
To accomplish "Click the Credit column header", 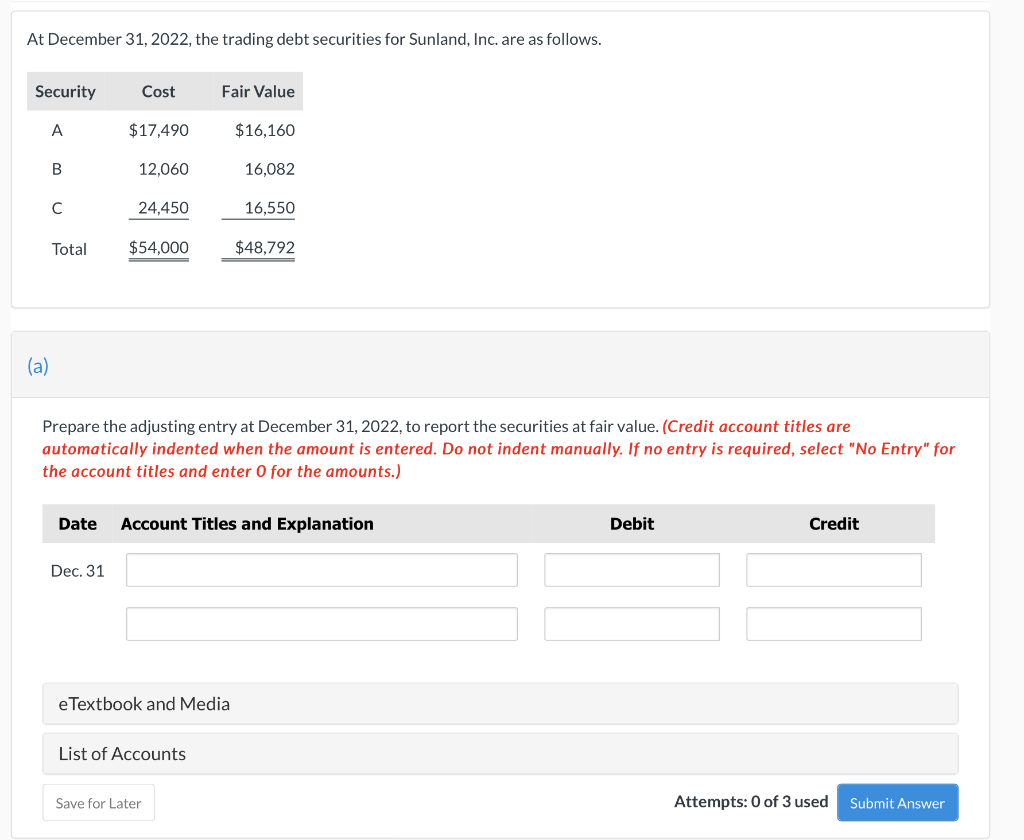I will (834, 524).
